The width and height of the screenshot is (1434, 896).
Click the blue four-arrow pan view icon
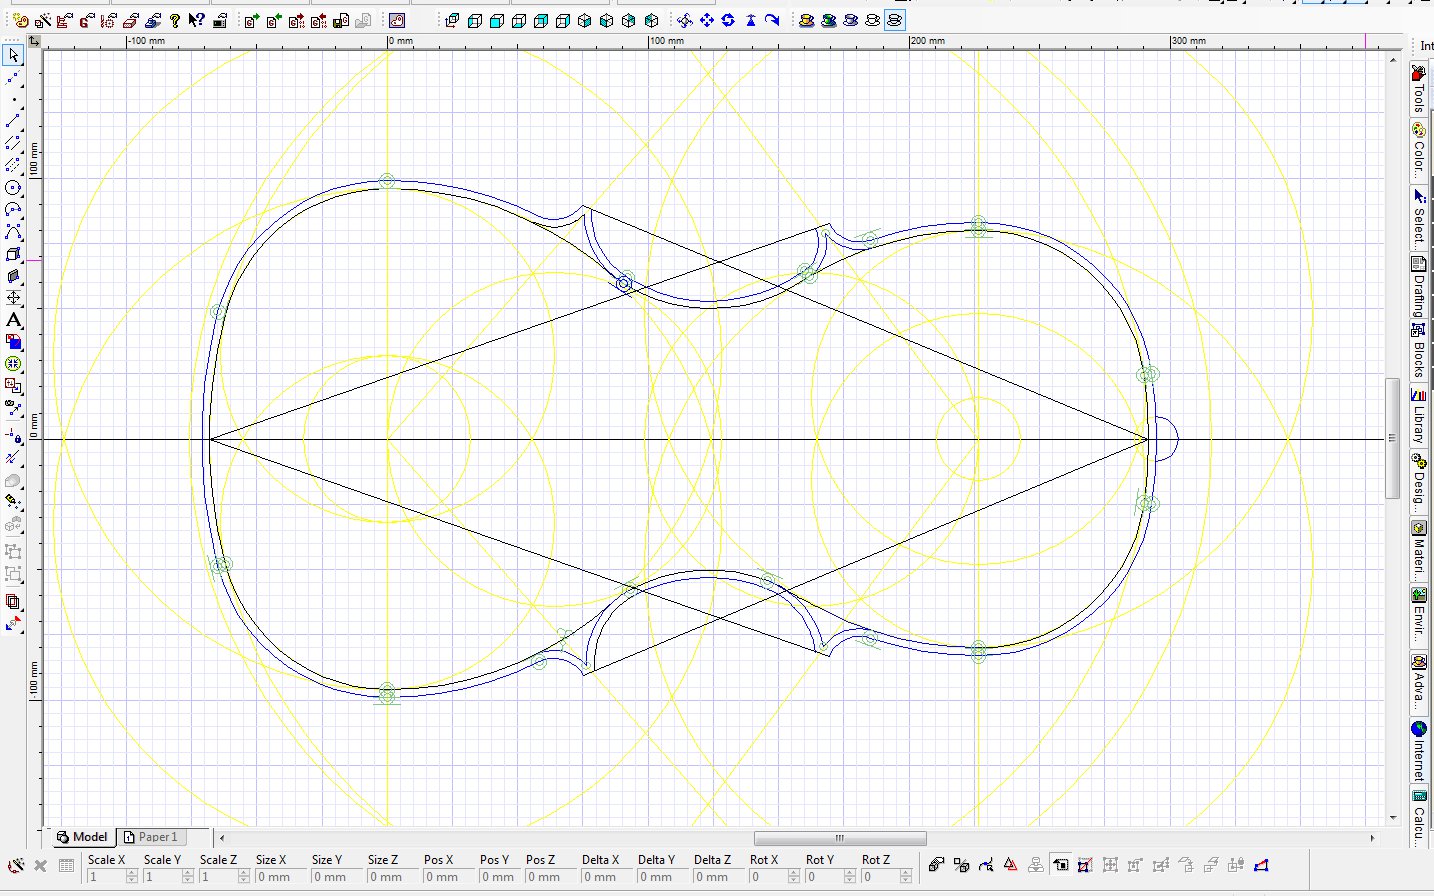(x=707, y=20)
